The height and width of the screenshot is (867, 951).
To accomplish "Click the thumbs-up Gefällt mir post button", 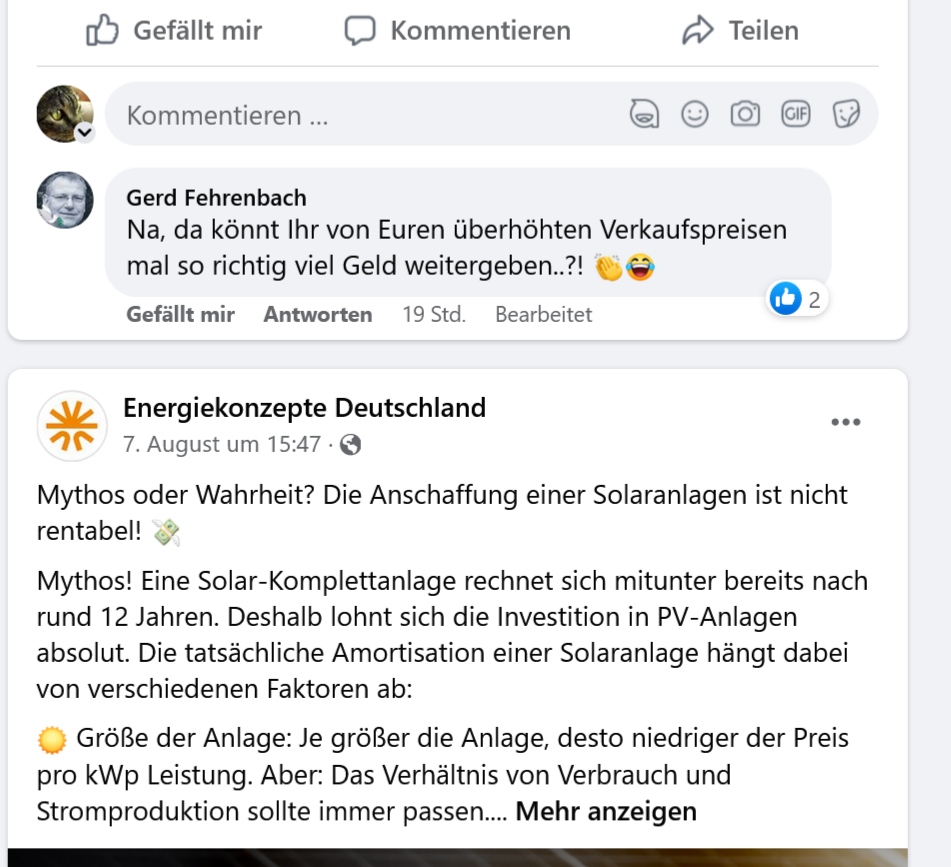I will [174, 31].
